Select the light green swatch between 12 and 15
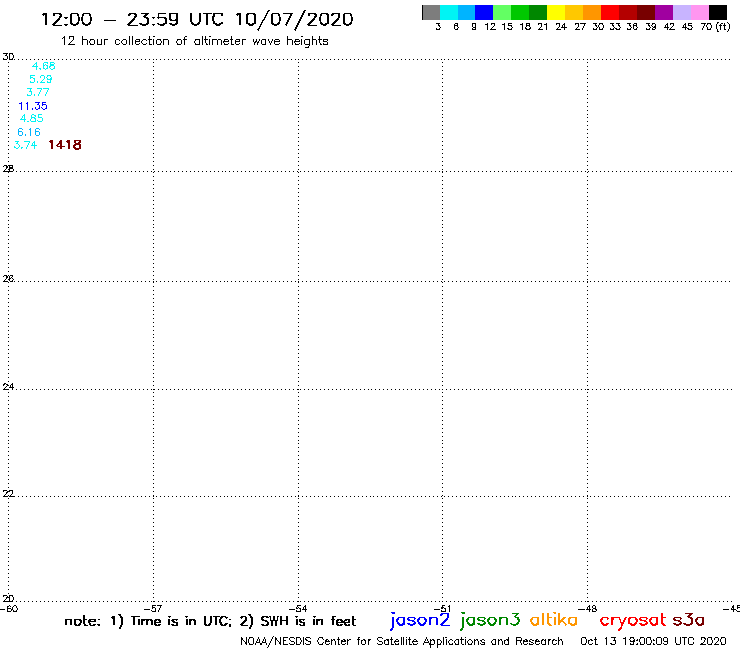Screen dimensions: 740x650 502,12
